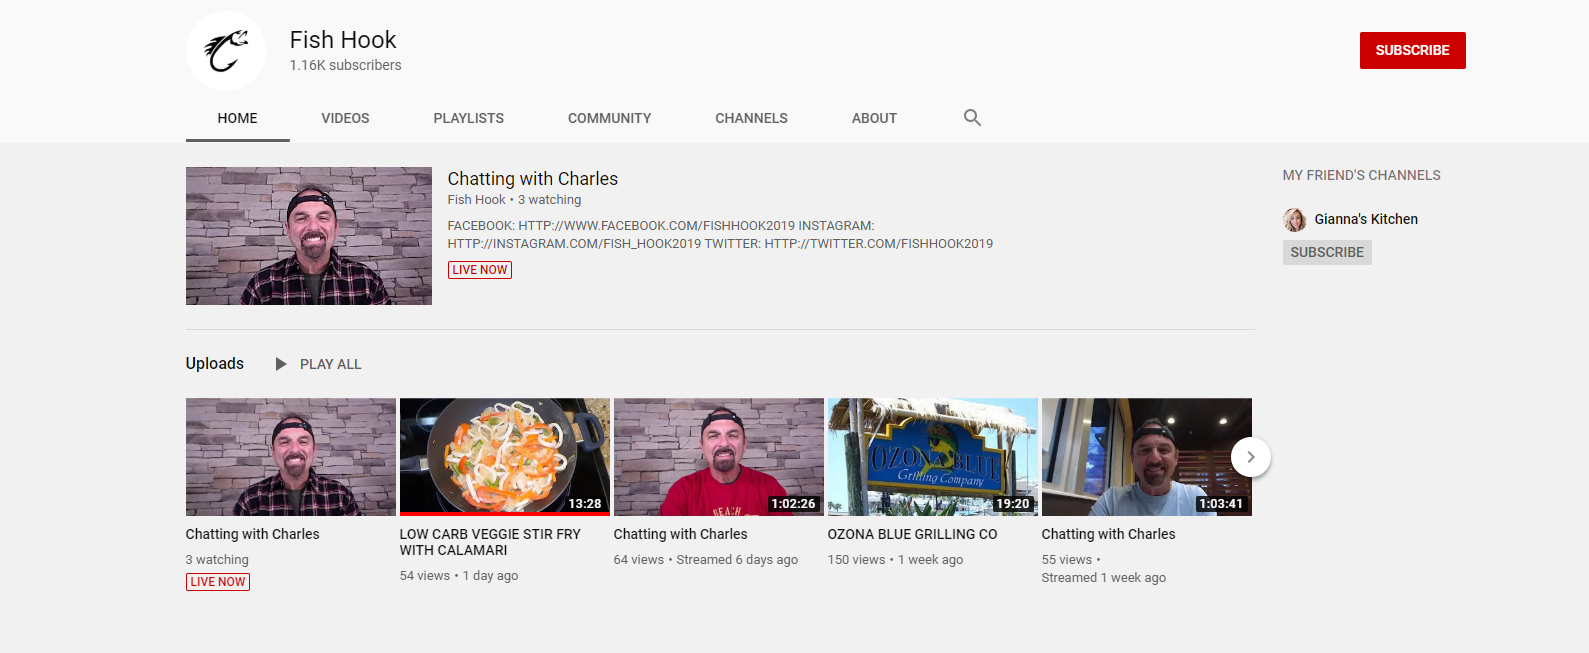Open the Gianna's Kitchen channel link

coord(1366,219)
